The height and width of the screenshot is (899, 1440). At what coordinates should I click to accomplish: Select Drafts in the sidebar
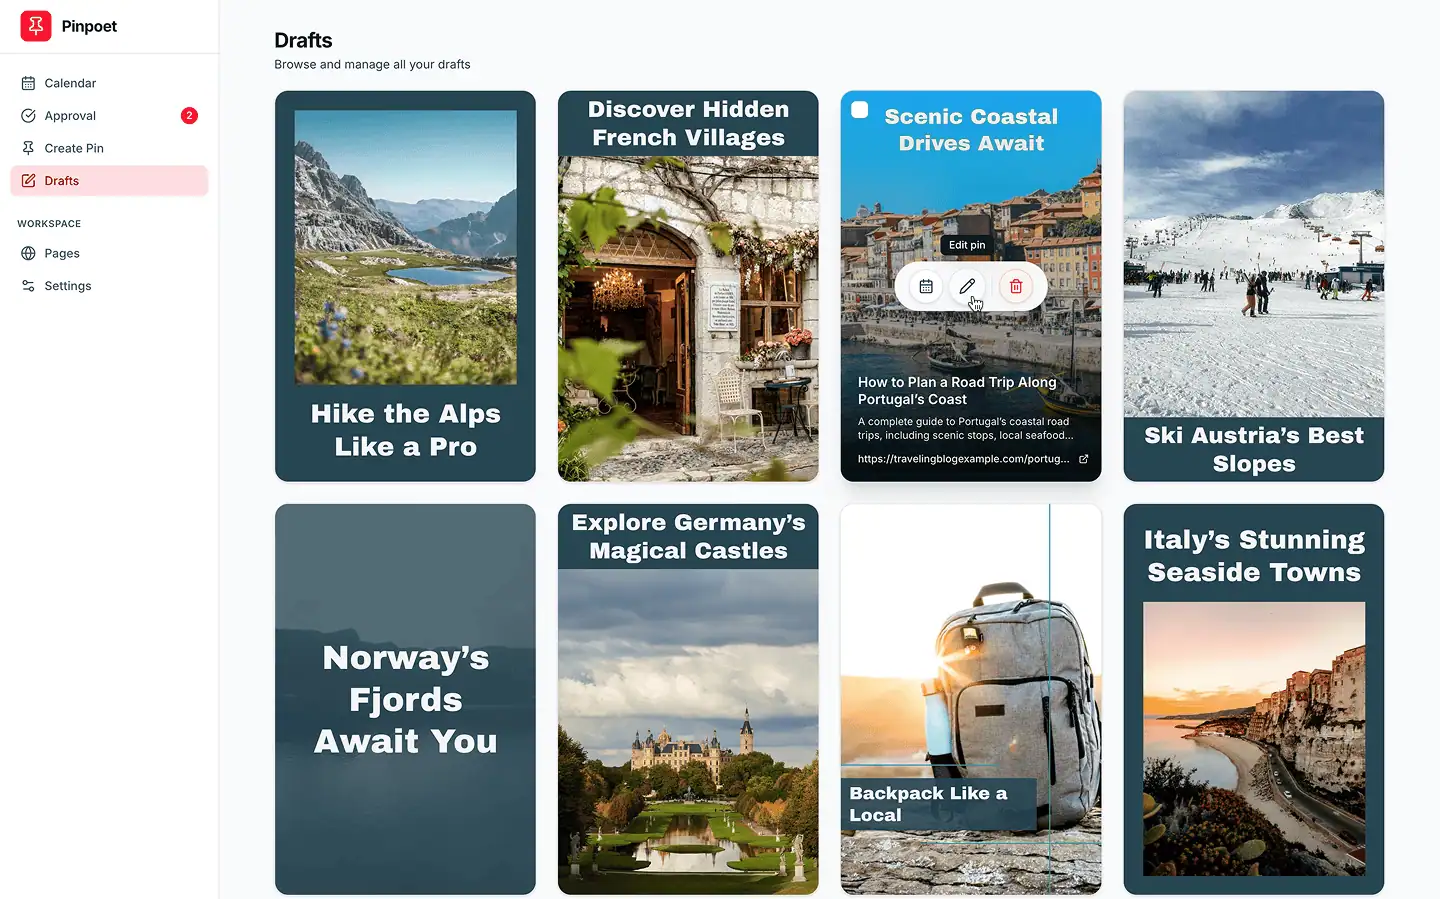click(62, 181)
